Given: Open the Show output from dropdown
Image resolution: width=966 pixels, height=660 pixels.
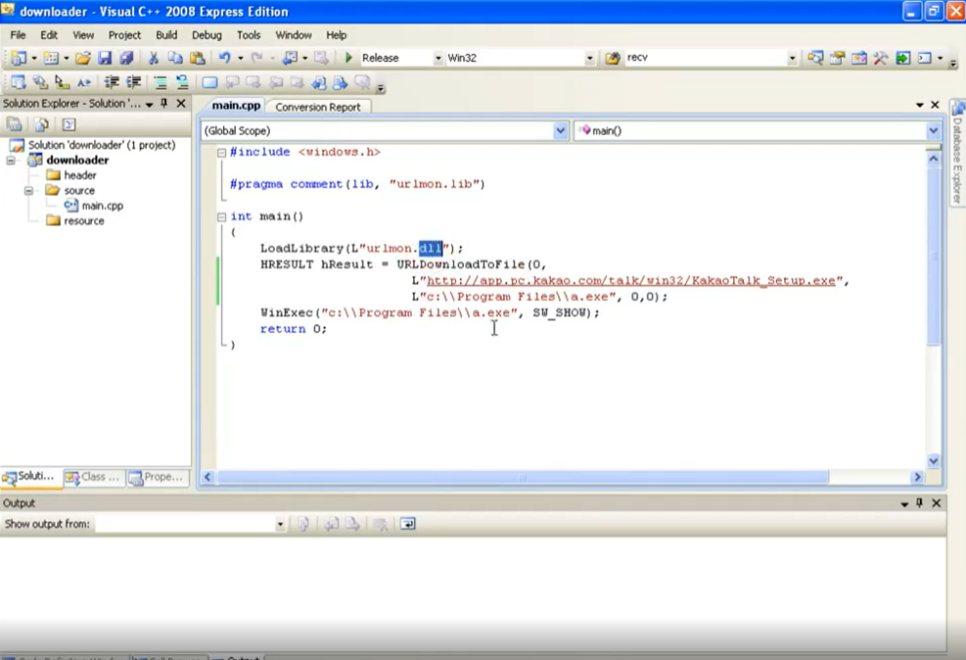Looking at the screenshot, I should pyautogui.click(x=280, y=524).
